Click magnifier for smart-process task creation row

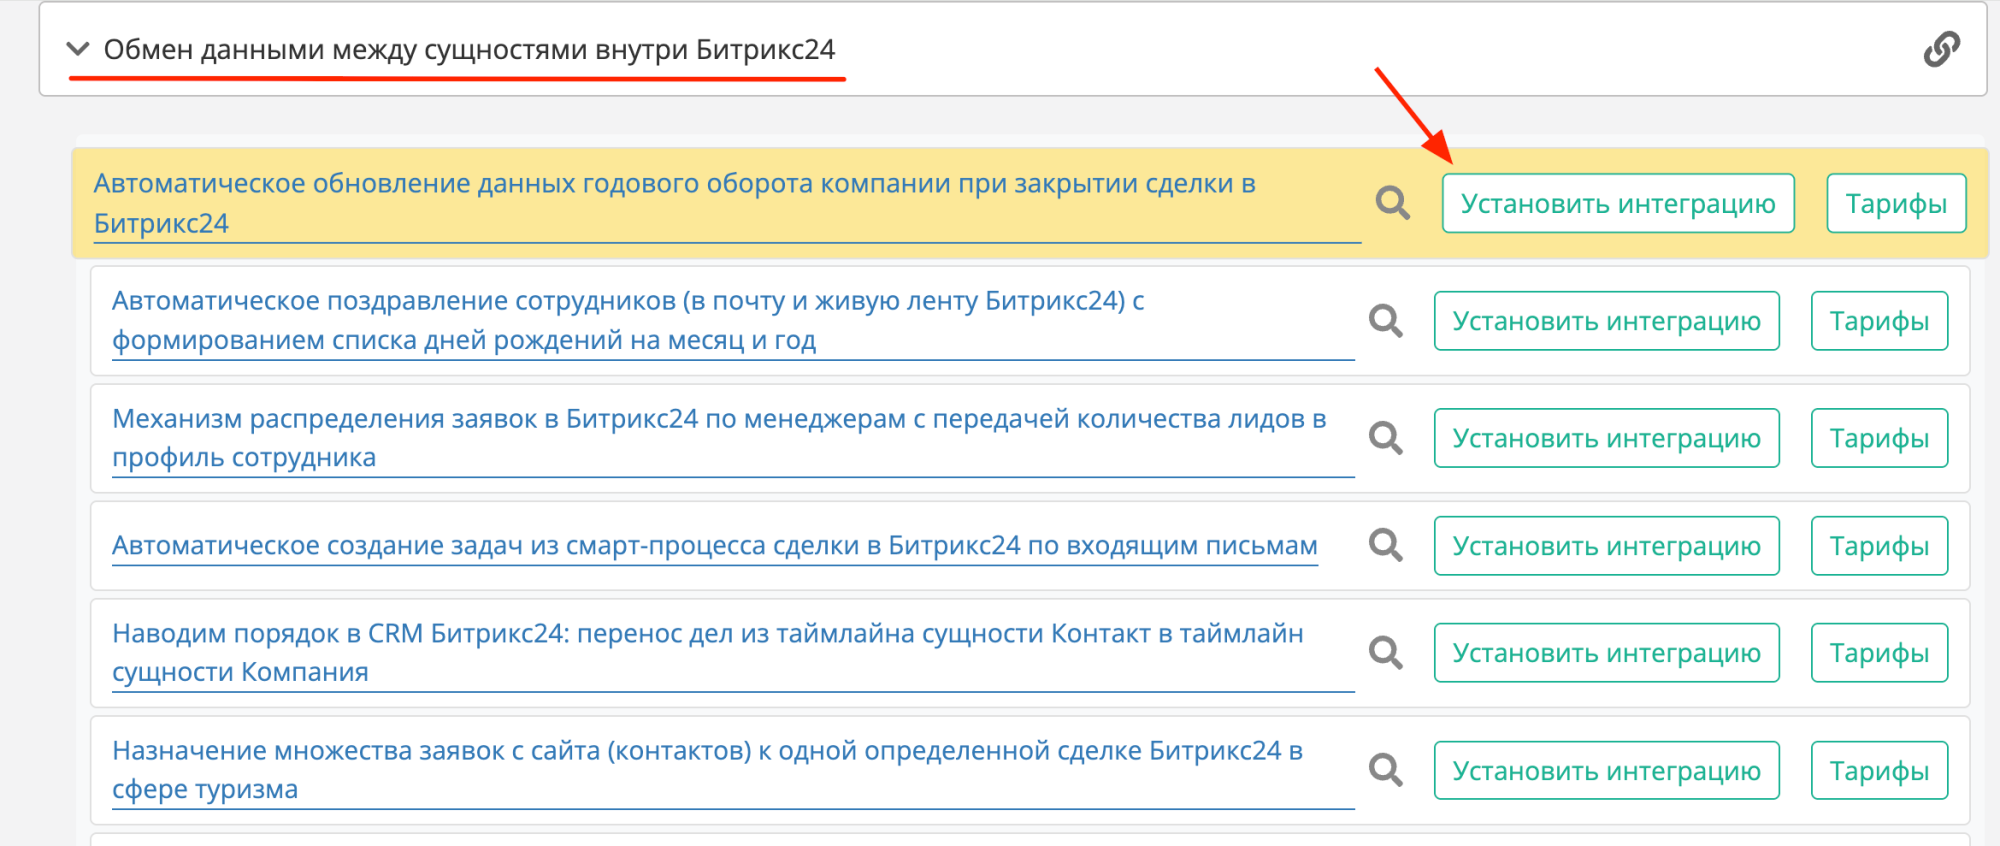click(x=1385, y=545)
